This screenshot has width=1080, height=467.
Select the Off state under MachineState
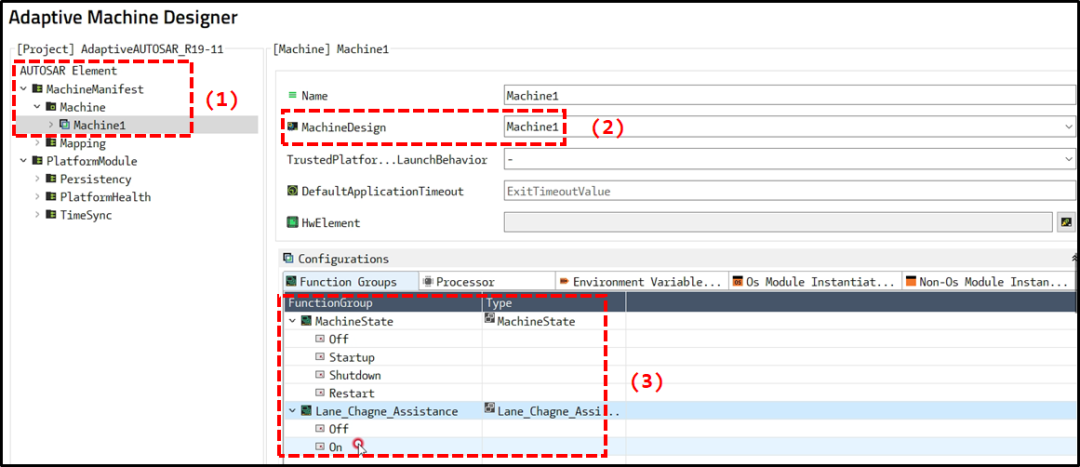338,339
